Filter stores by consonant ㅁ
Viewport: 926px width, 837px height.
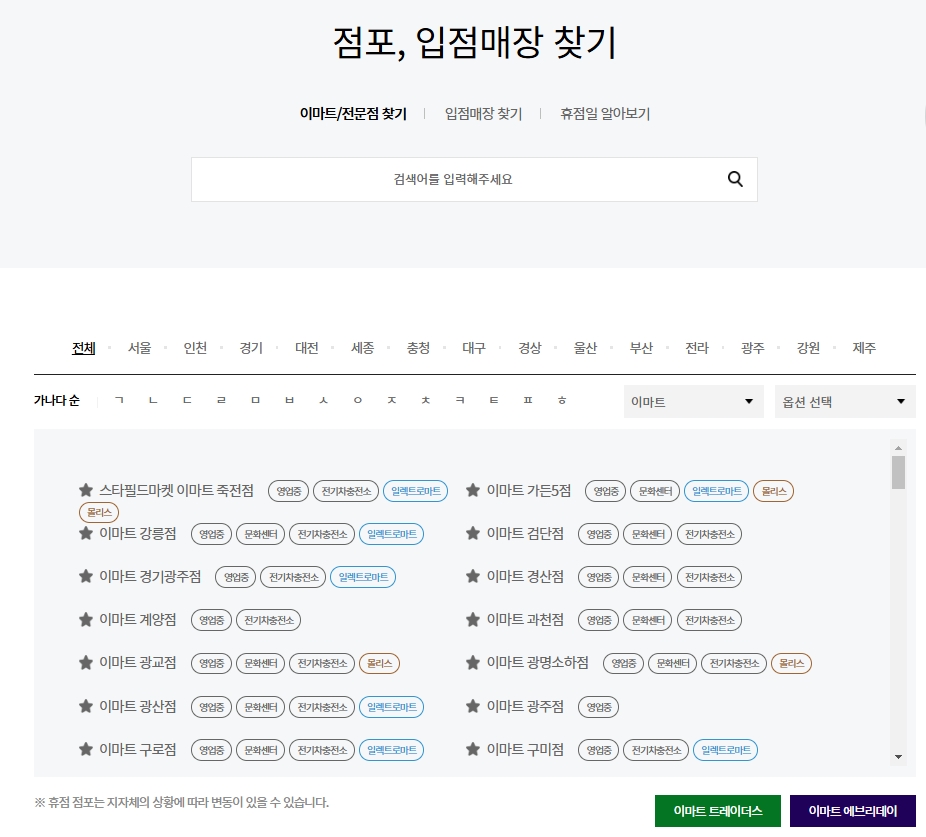256,400
